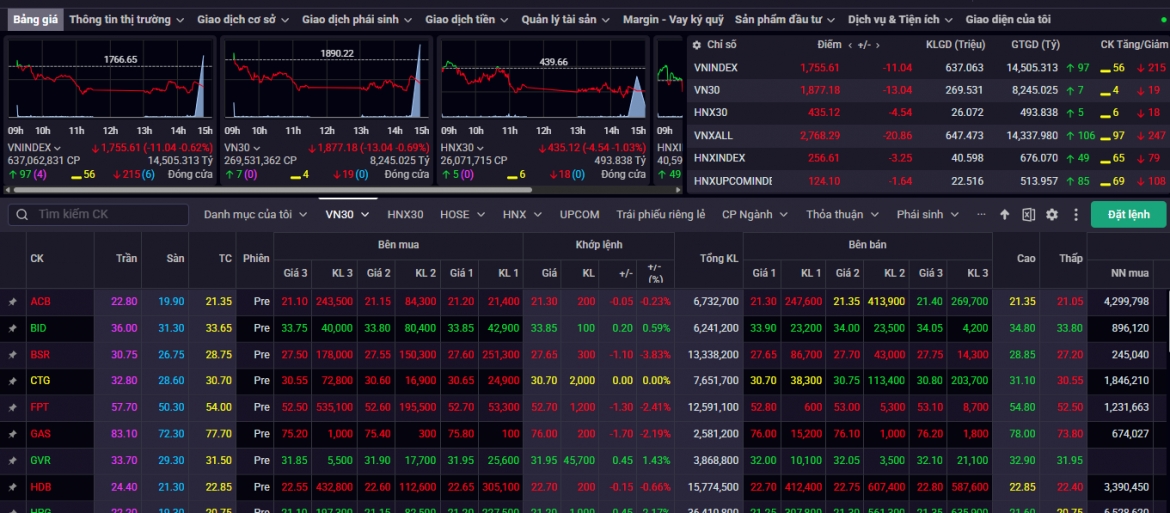Open the HNX board tab
1170x513 pixels.
tap(522, 215)
